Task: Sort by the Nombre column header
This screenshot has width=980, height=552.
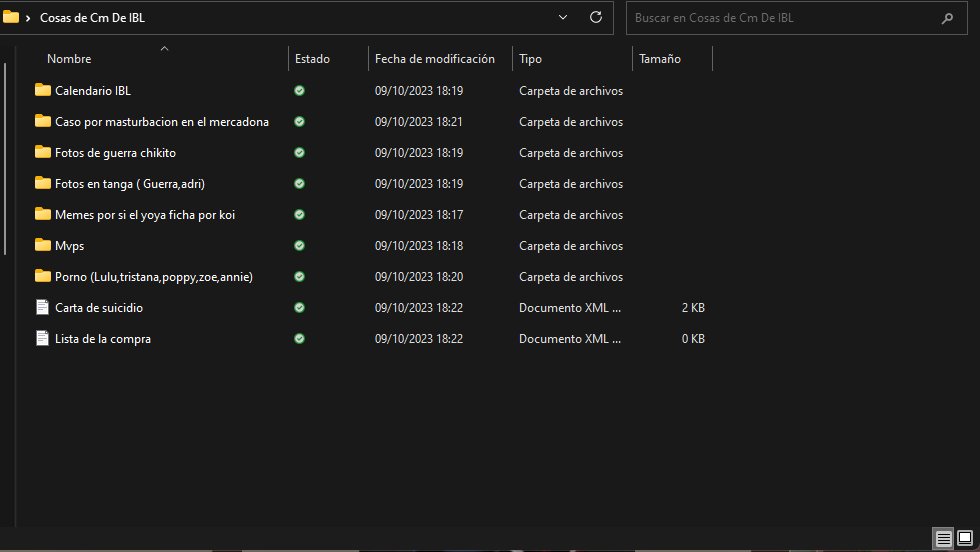Action: [69, 59]
